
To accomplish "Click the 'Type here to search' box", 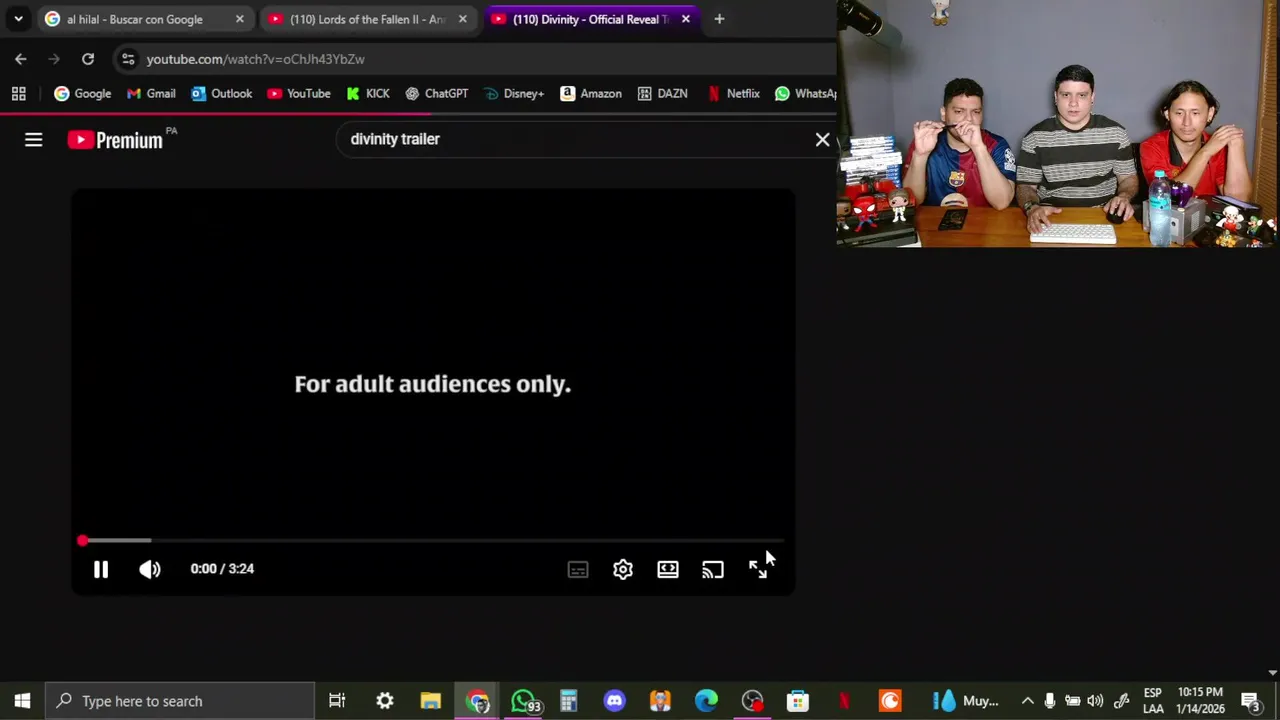I will pos(181,701).
